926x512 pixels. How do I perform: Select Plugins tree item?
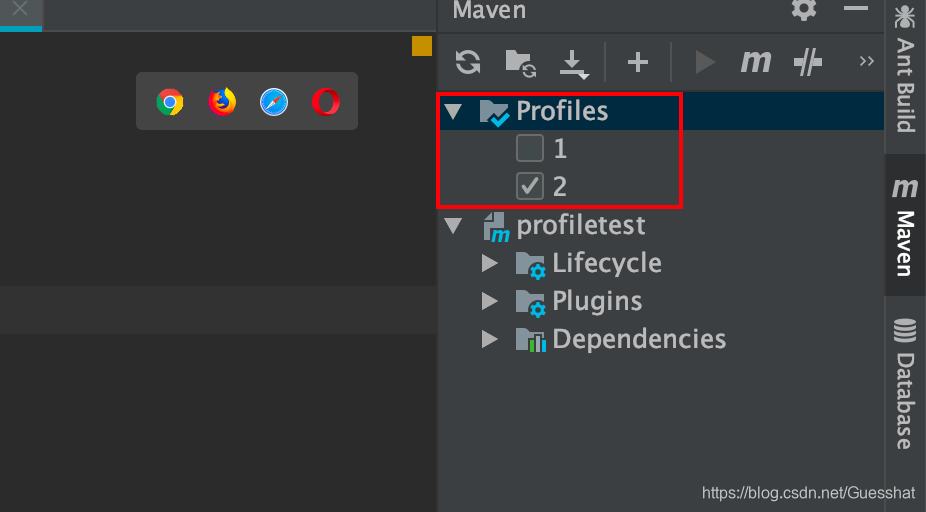[597, 301]
